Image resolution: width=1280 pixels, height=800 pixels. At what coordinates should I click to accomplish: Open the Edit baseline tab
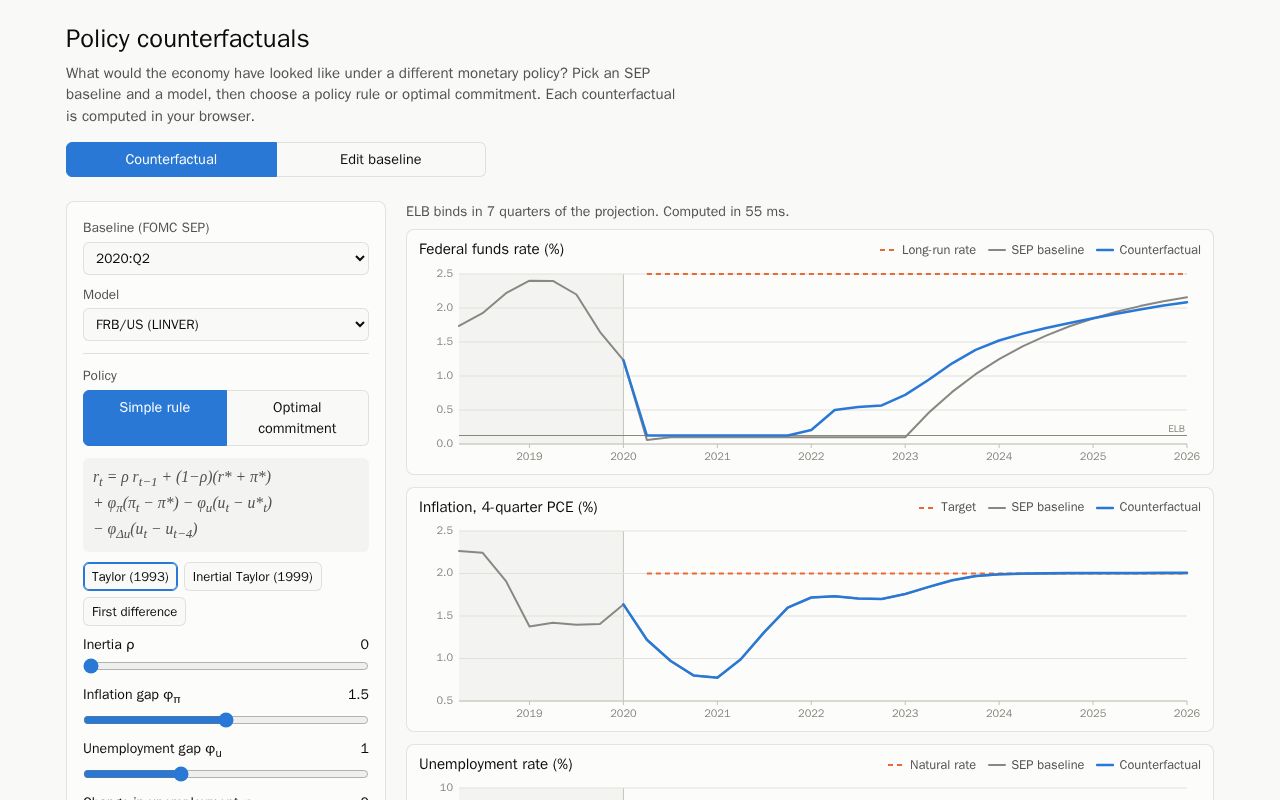(381, 159)
